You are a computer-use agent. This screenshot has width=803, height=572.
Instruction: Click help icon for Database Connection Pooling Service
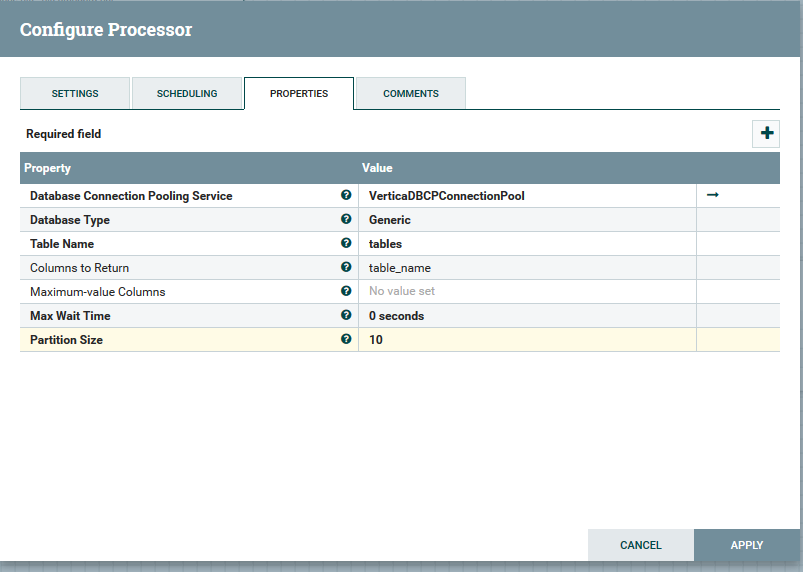[x=346, y=195]
